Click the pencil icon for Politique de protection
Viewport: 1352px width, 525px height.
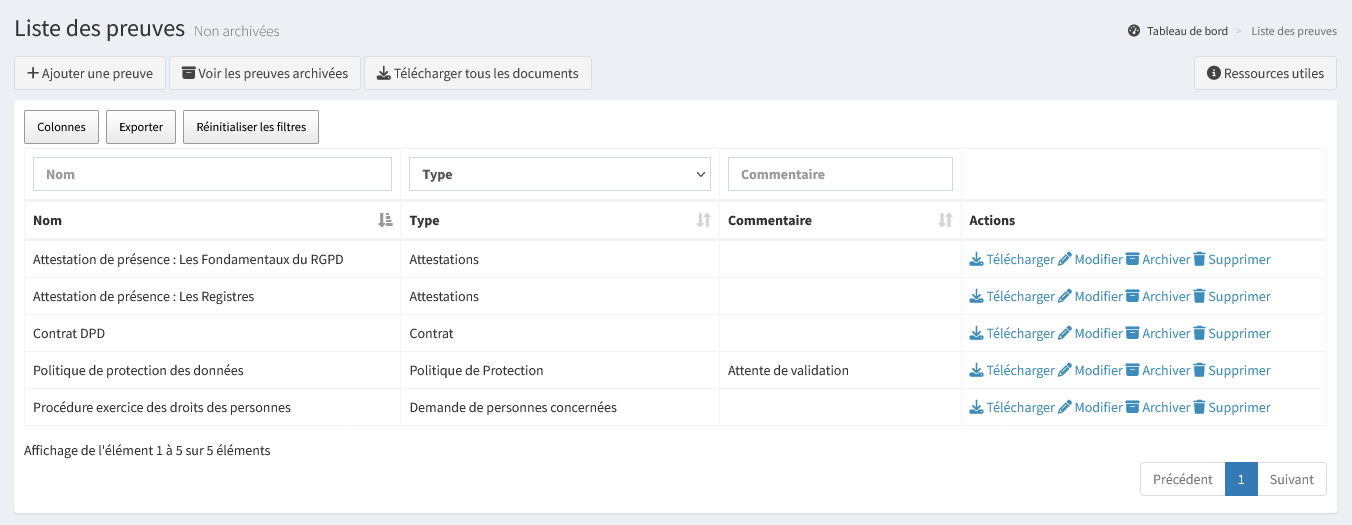[x=1065, y=370]
